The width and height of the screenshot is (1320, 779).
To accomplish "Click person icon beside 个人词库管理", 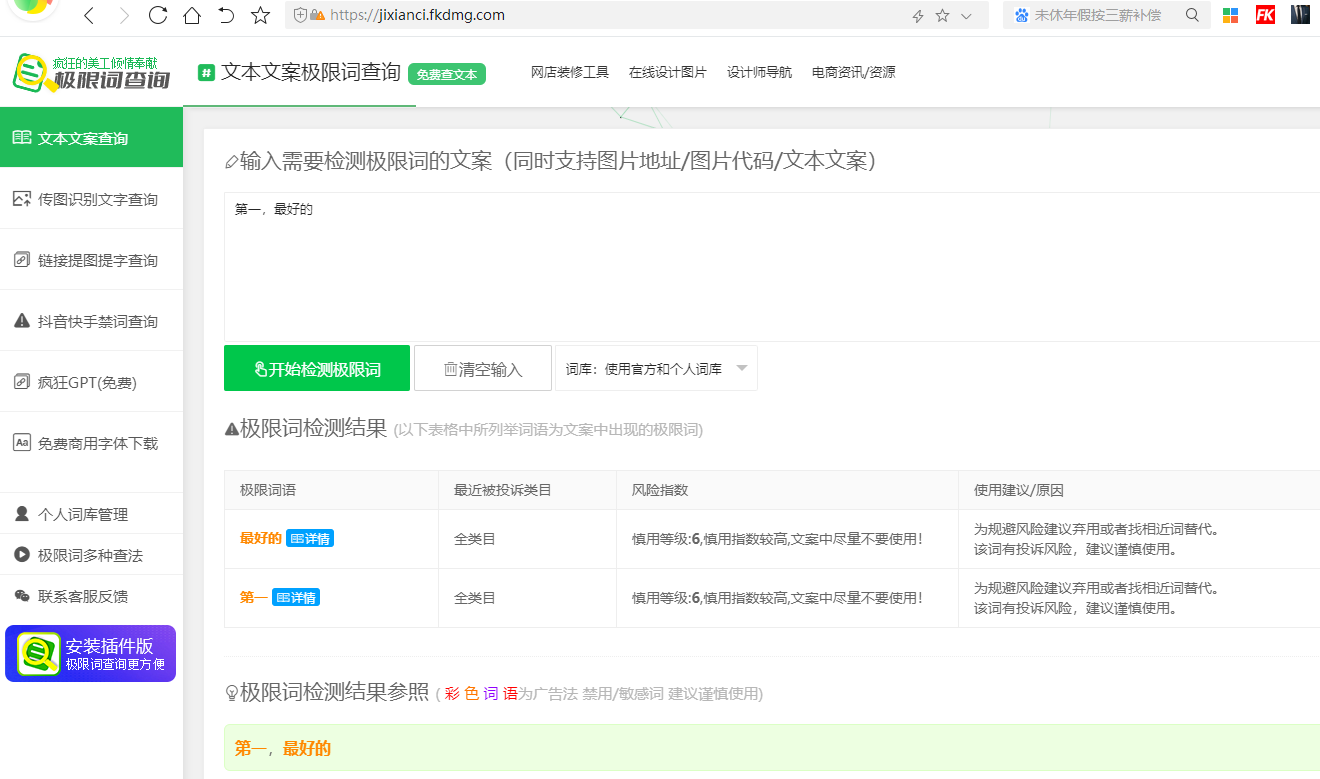I will (x=21, y=514).
